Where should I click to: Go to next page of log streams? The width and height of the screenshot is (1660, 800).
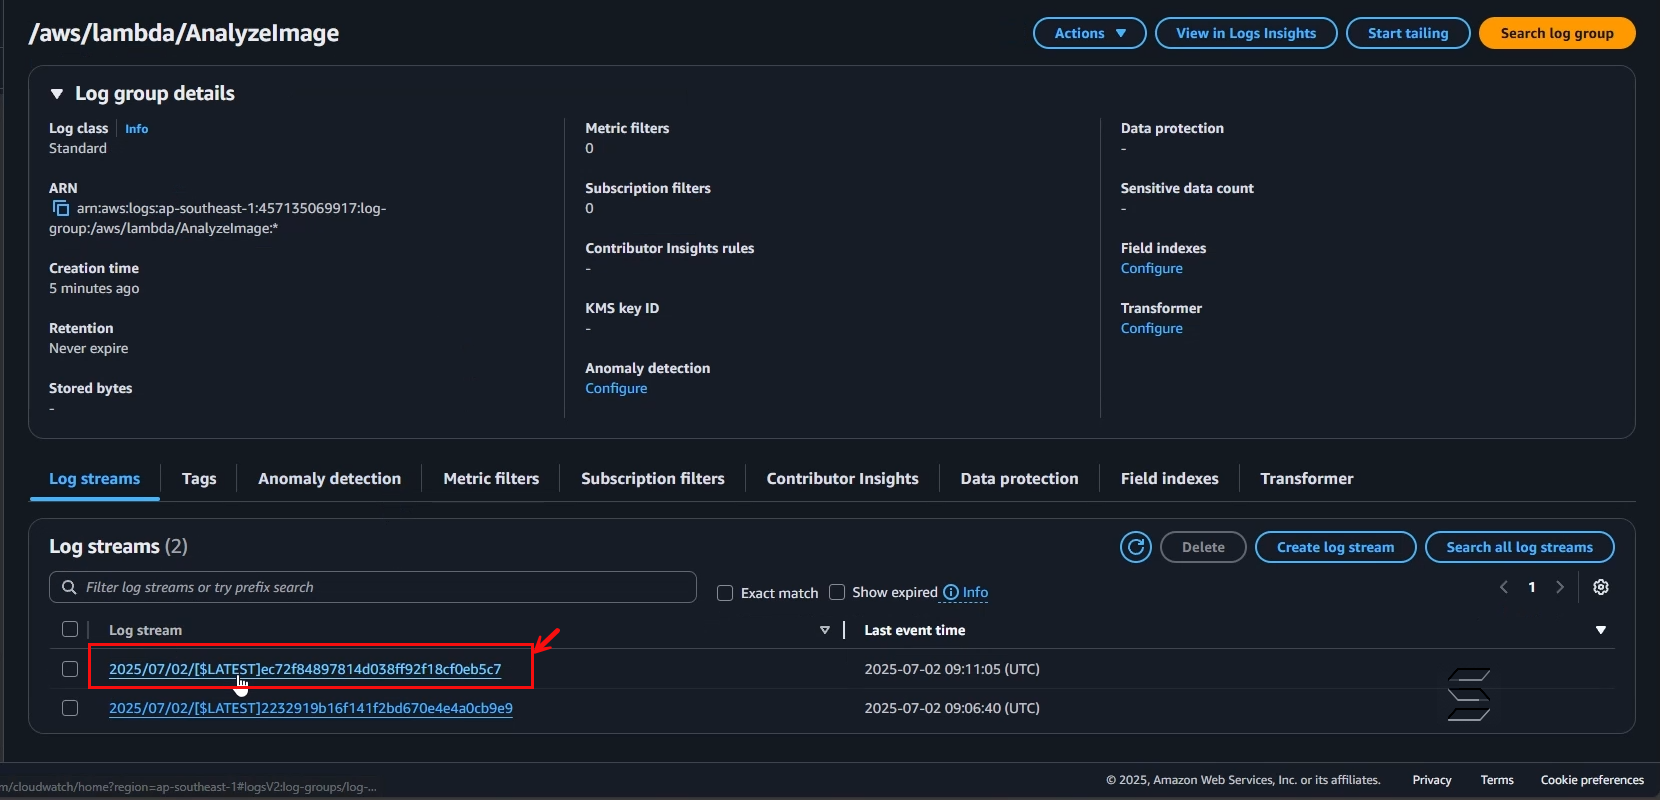coord(1559,587)
